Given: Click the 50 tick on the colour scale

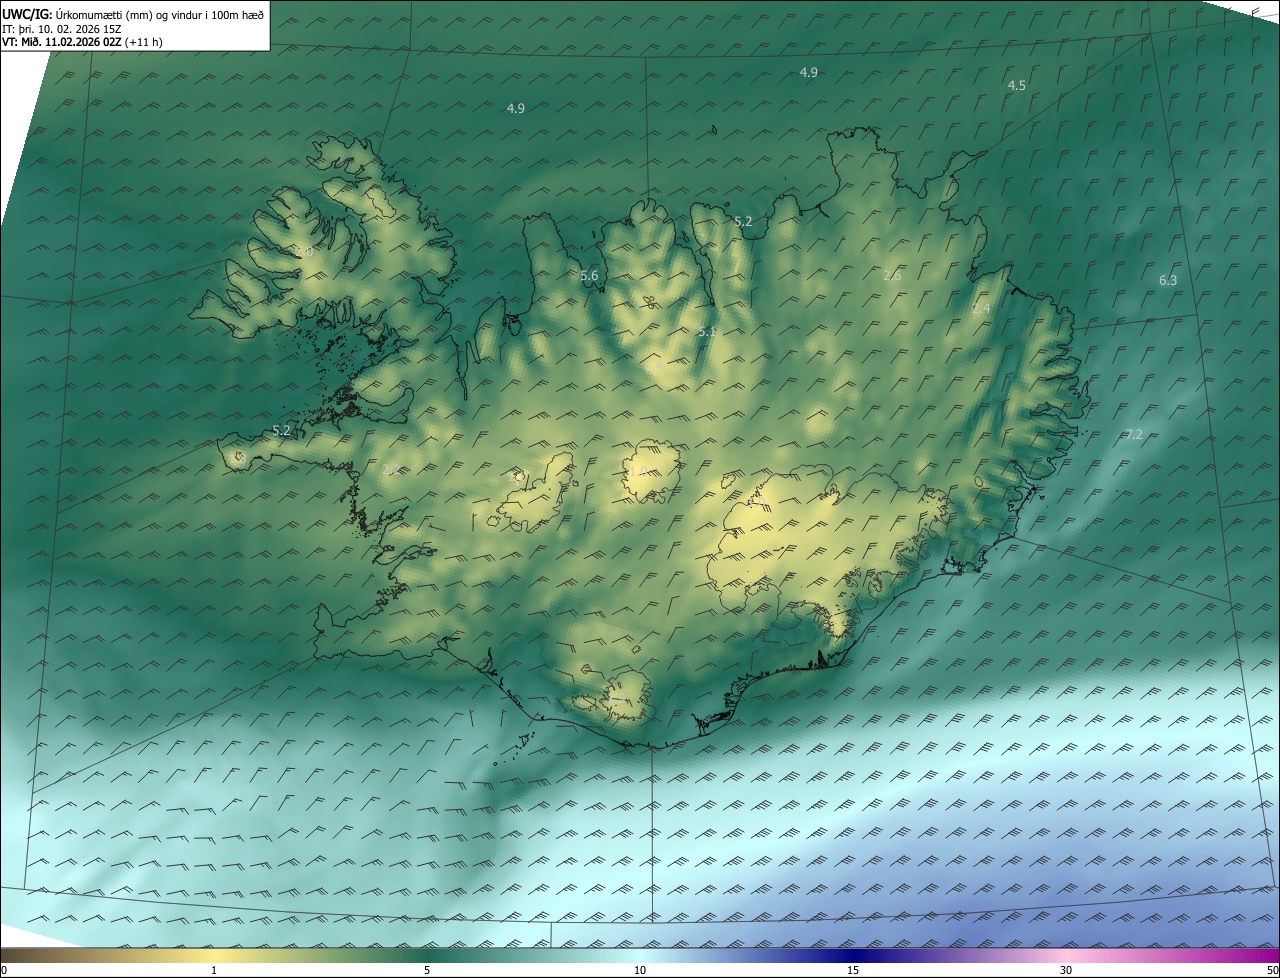Looking at the screenshot, I should [1273, 971].
